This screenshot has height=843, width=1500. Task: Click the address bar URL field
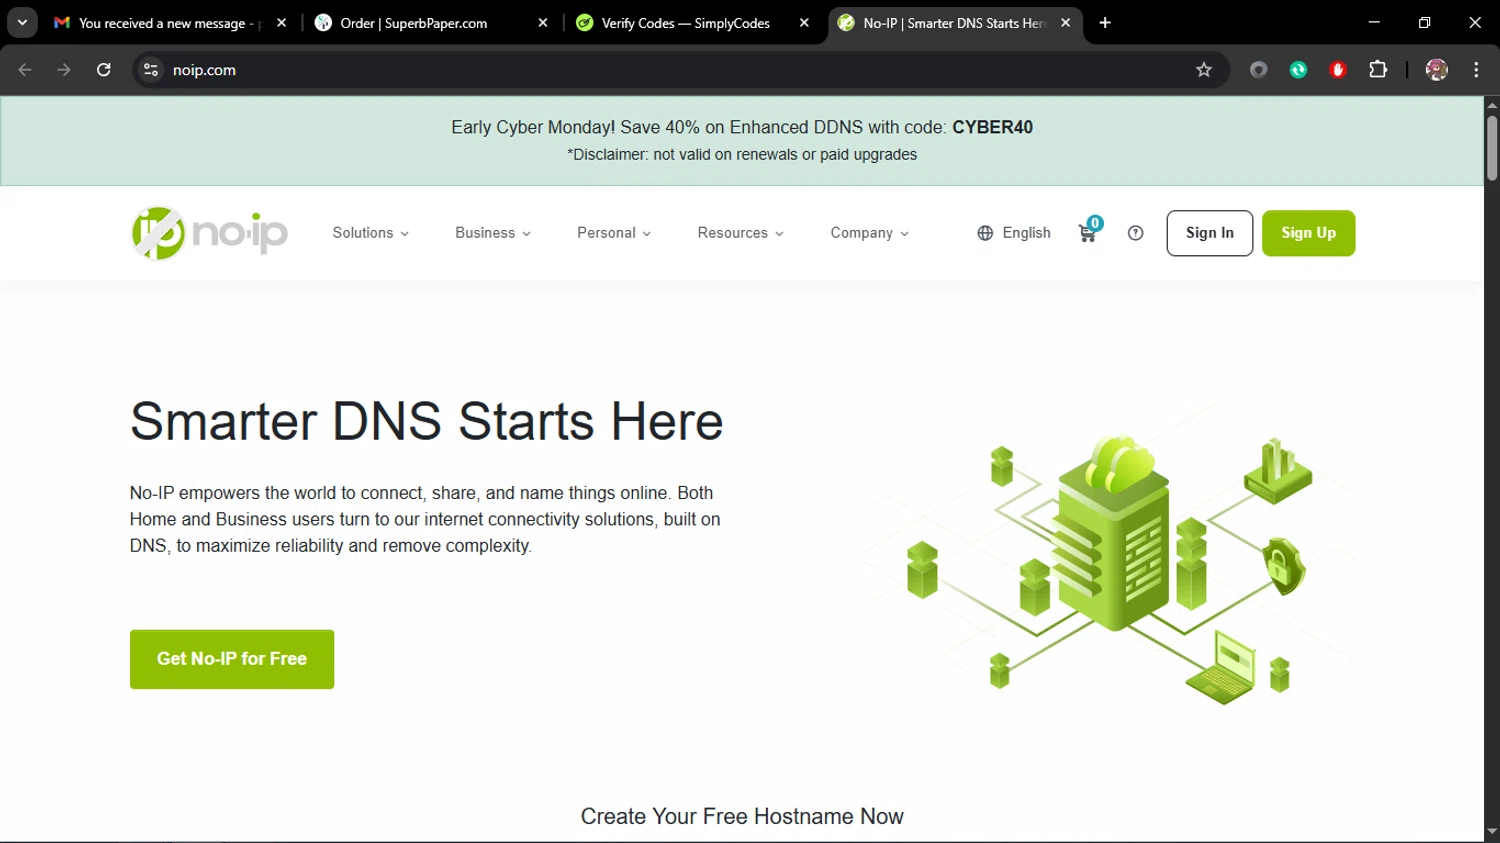[x=680, y=69]
